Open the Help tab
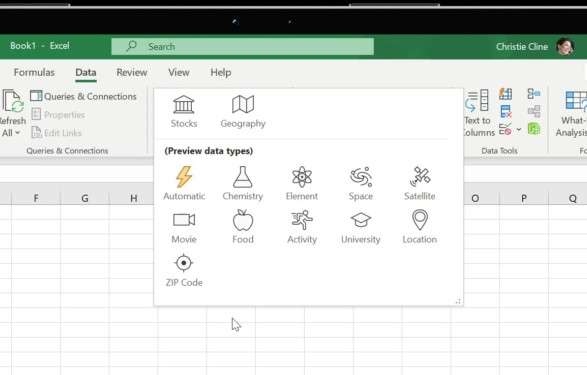This screenshot has width=587, height=375. [220, 72]
